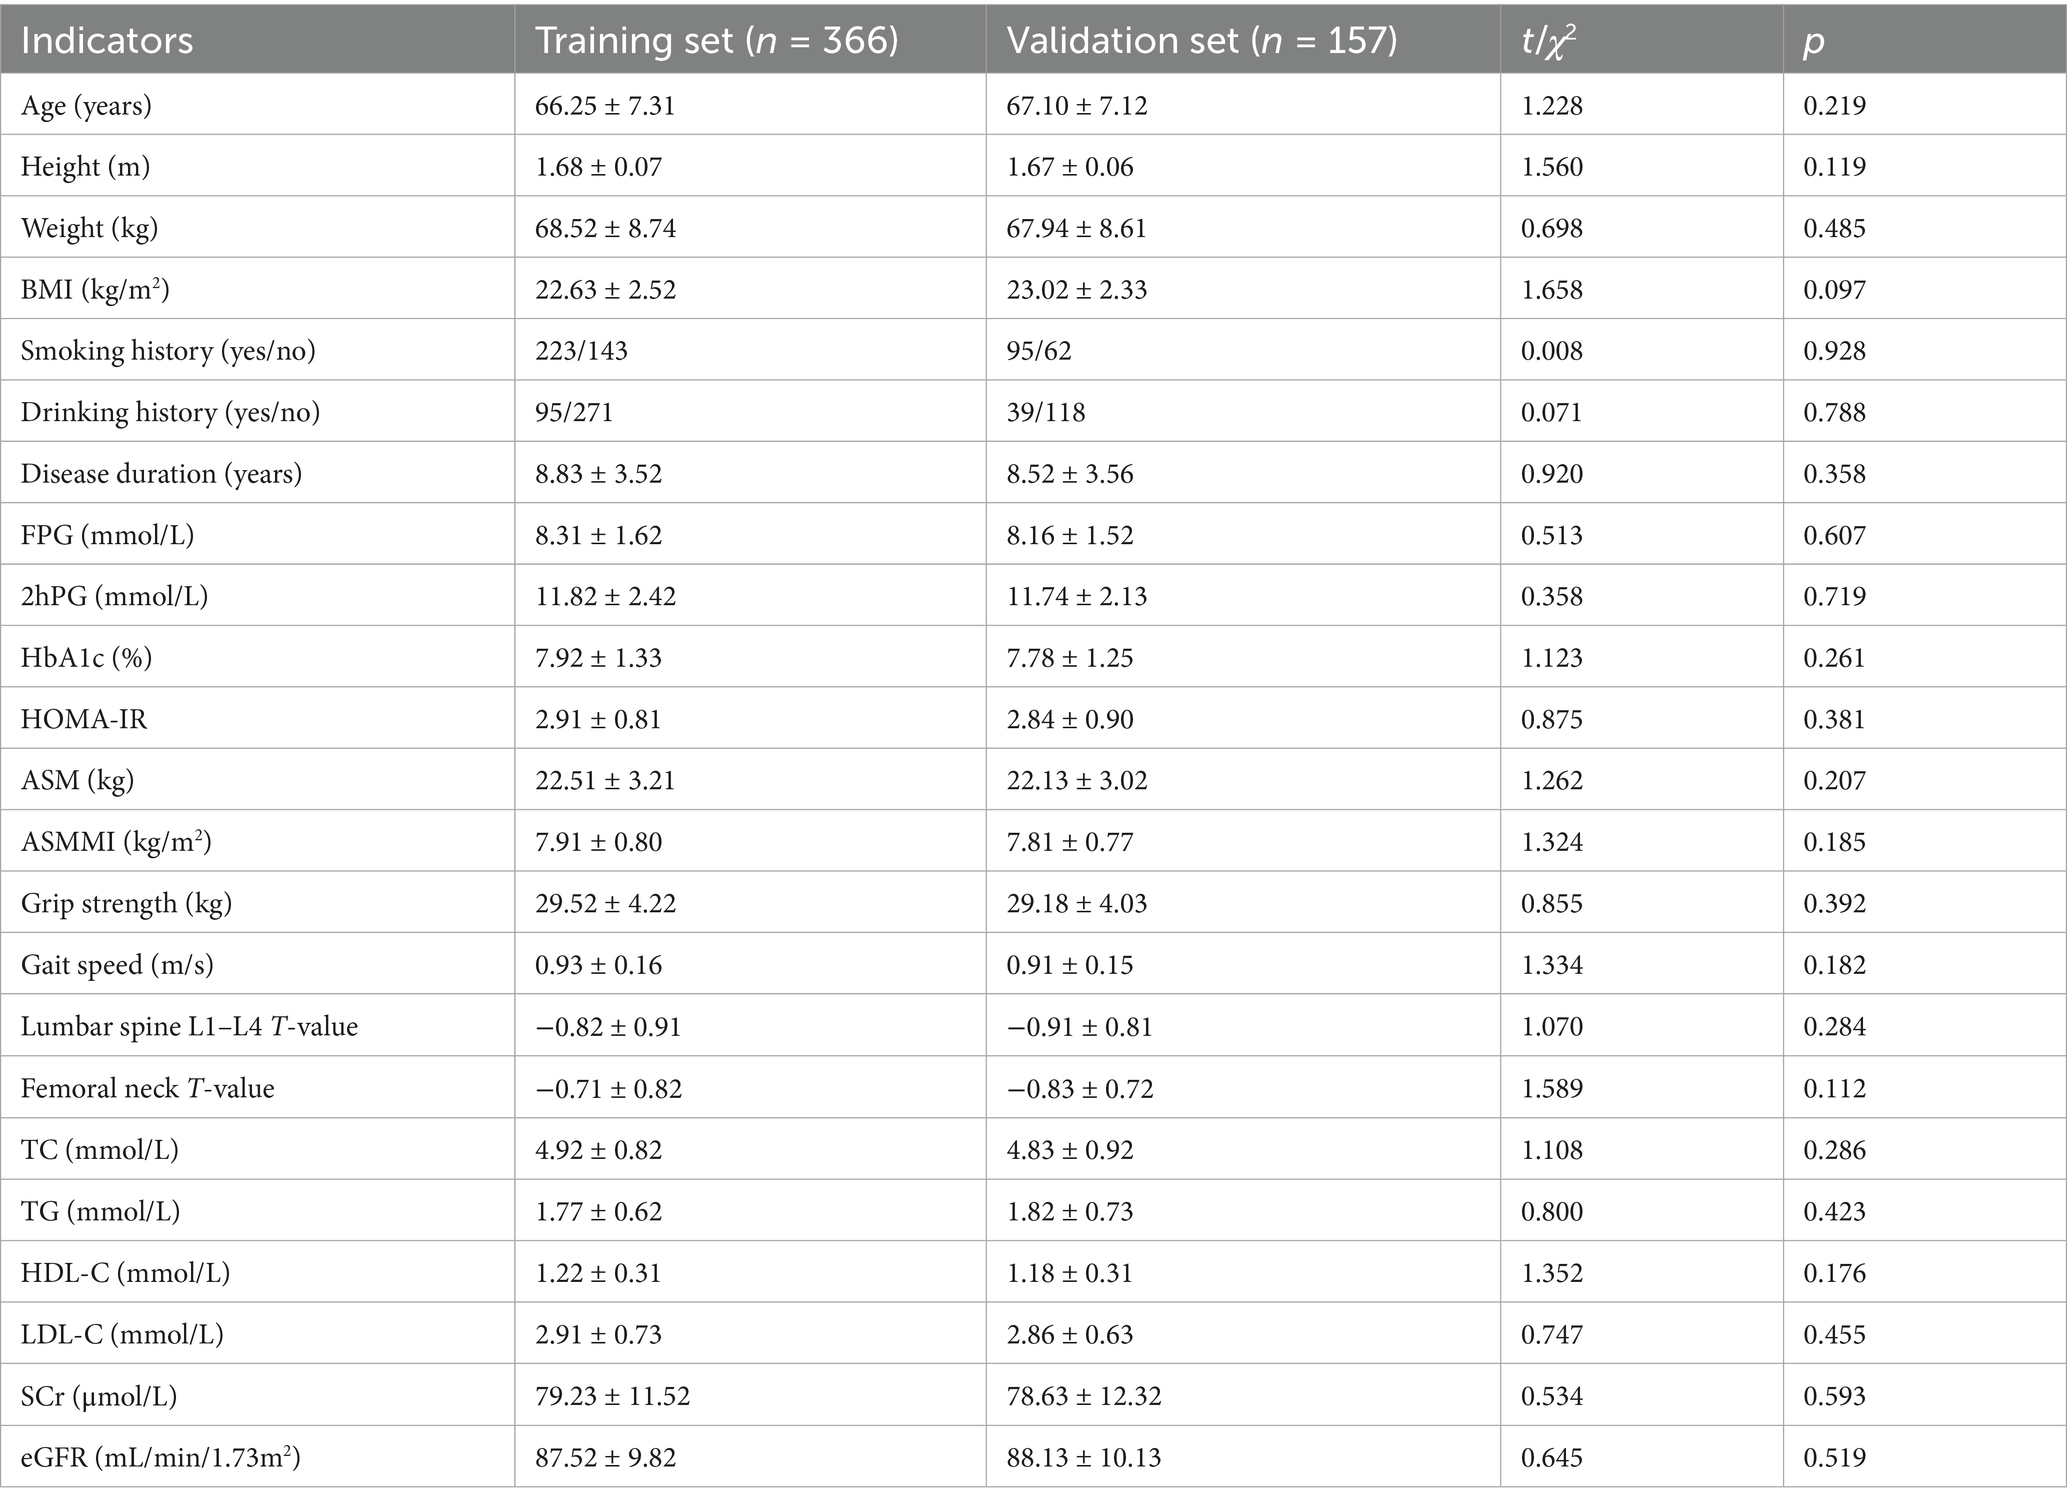Viewport: 2067px width, 1505px height.
Task: Select the BMI p value 0.097
Action: (x=1834, y=290)
